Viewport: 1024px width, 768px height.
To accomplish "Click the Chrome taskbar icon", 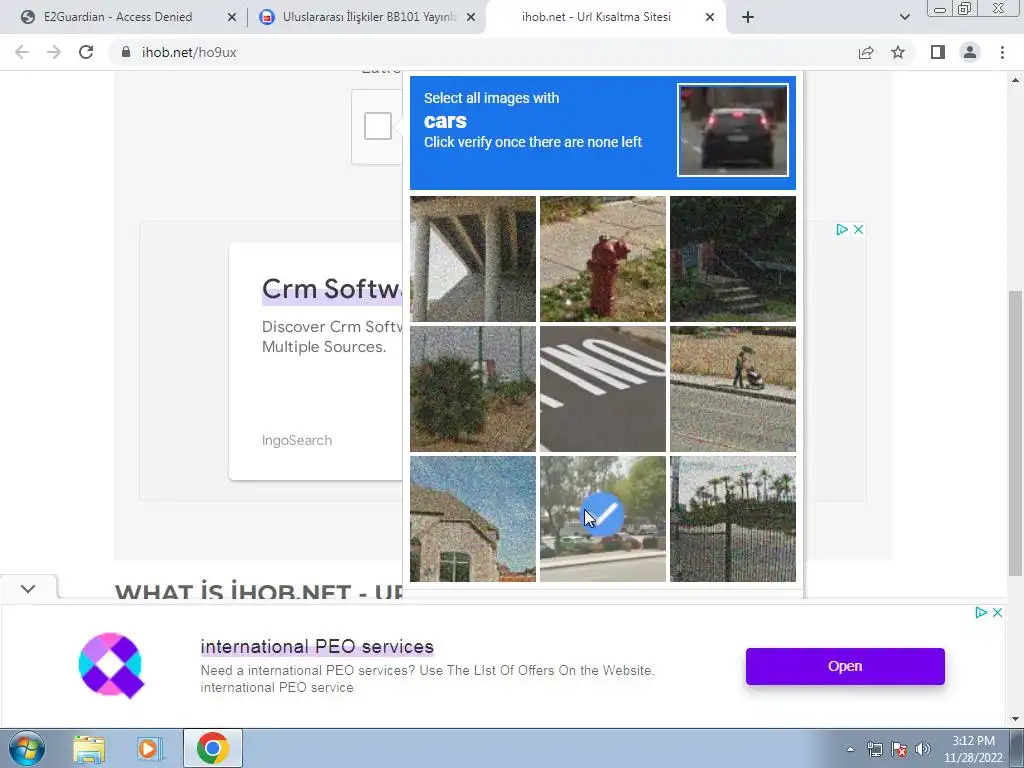I will [213, 748].
